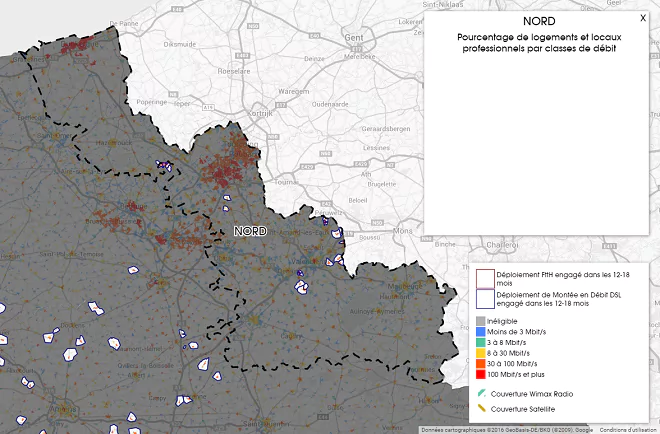The height and width of the screenshot is (434, 660).
Task: Click the NORD title in the popup
Action: pos(539,20)
